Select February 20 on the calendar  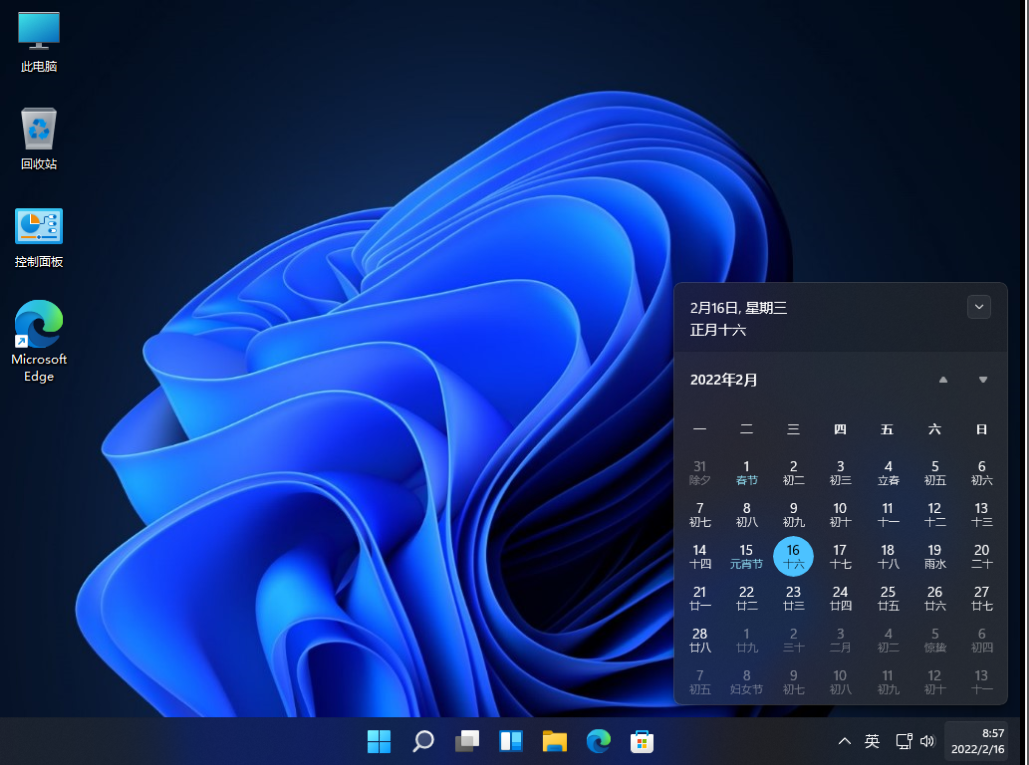tap(981, 556)
